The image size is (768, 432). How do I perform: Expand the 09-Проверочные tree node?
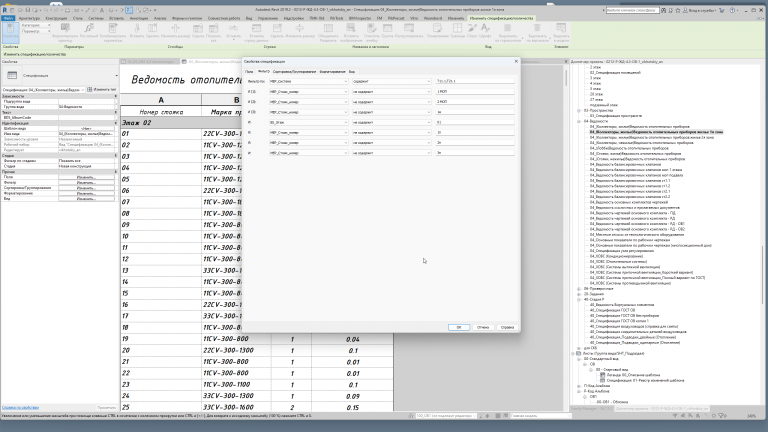579,288
